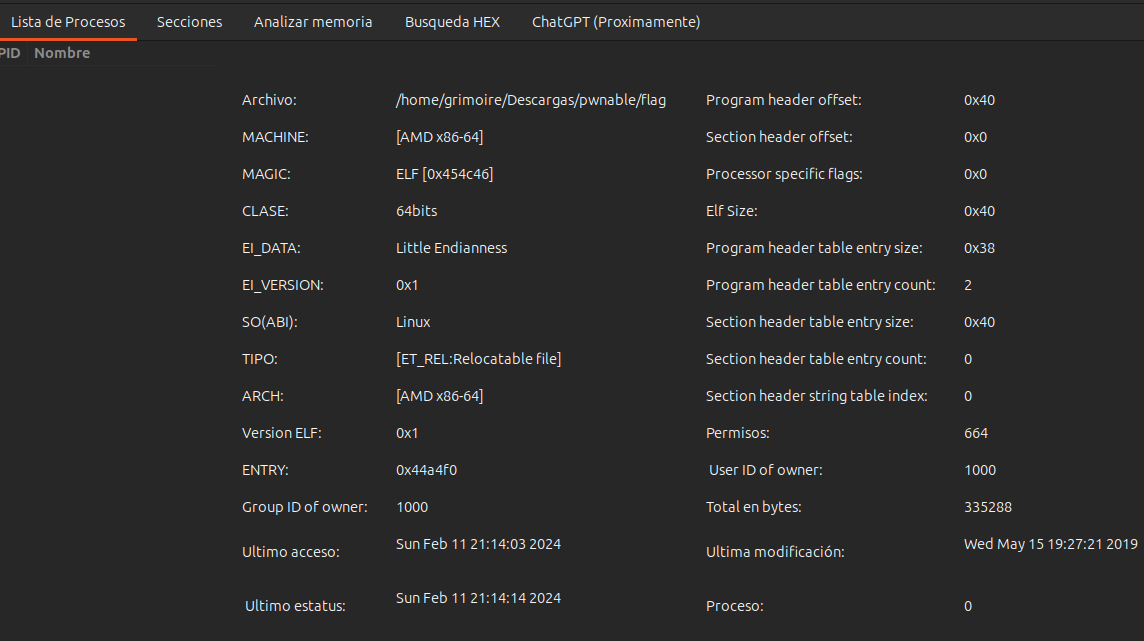
Task: Click the SO(ABI) value Linux
Action: tap(413, 322)
